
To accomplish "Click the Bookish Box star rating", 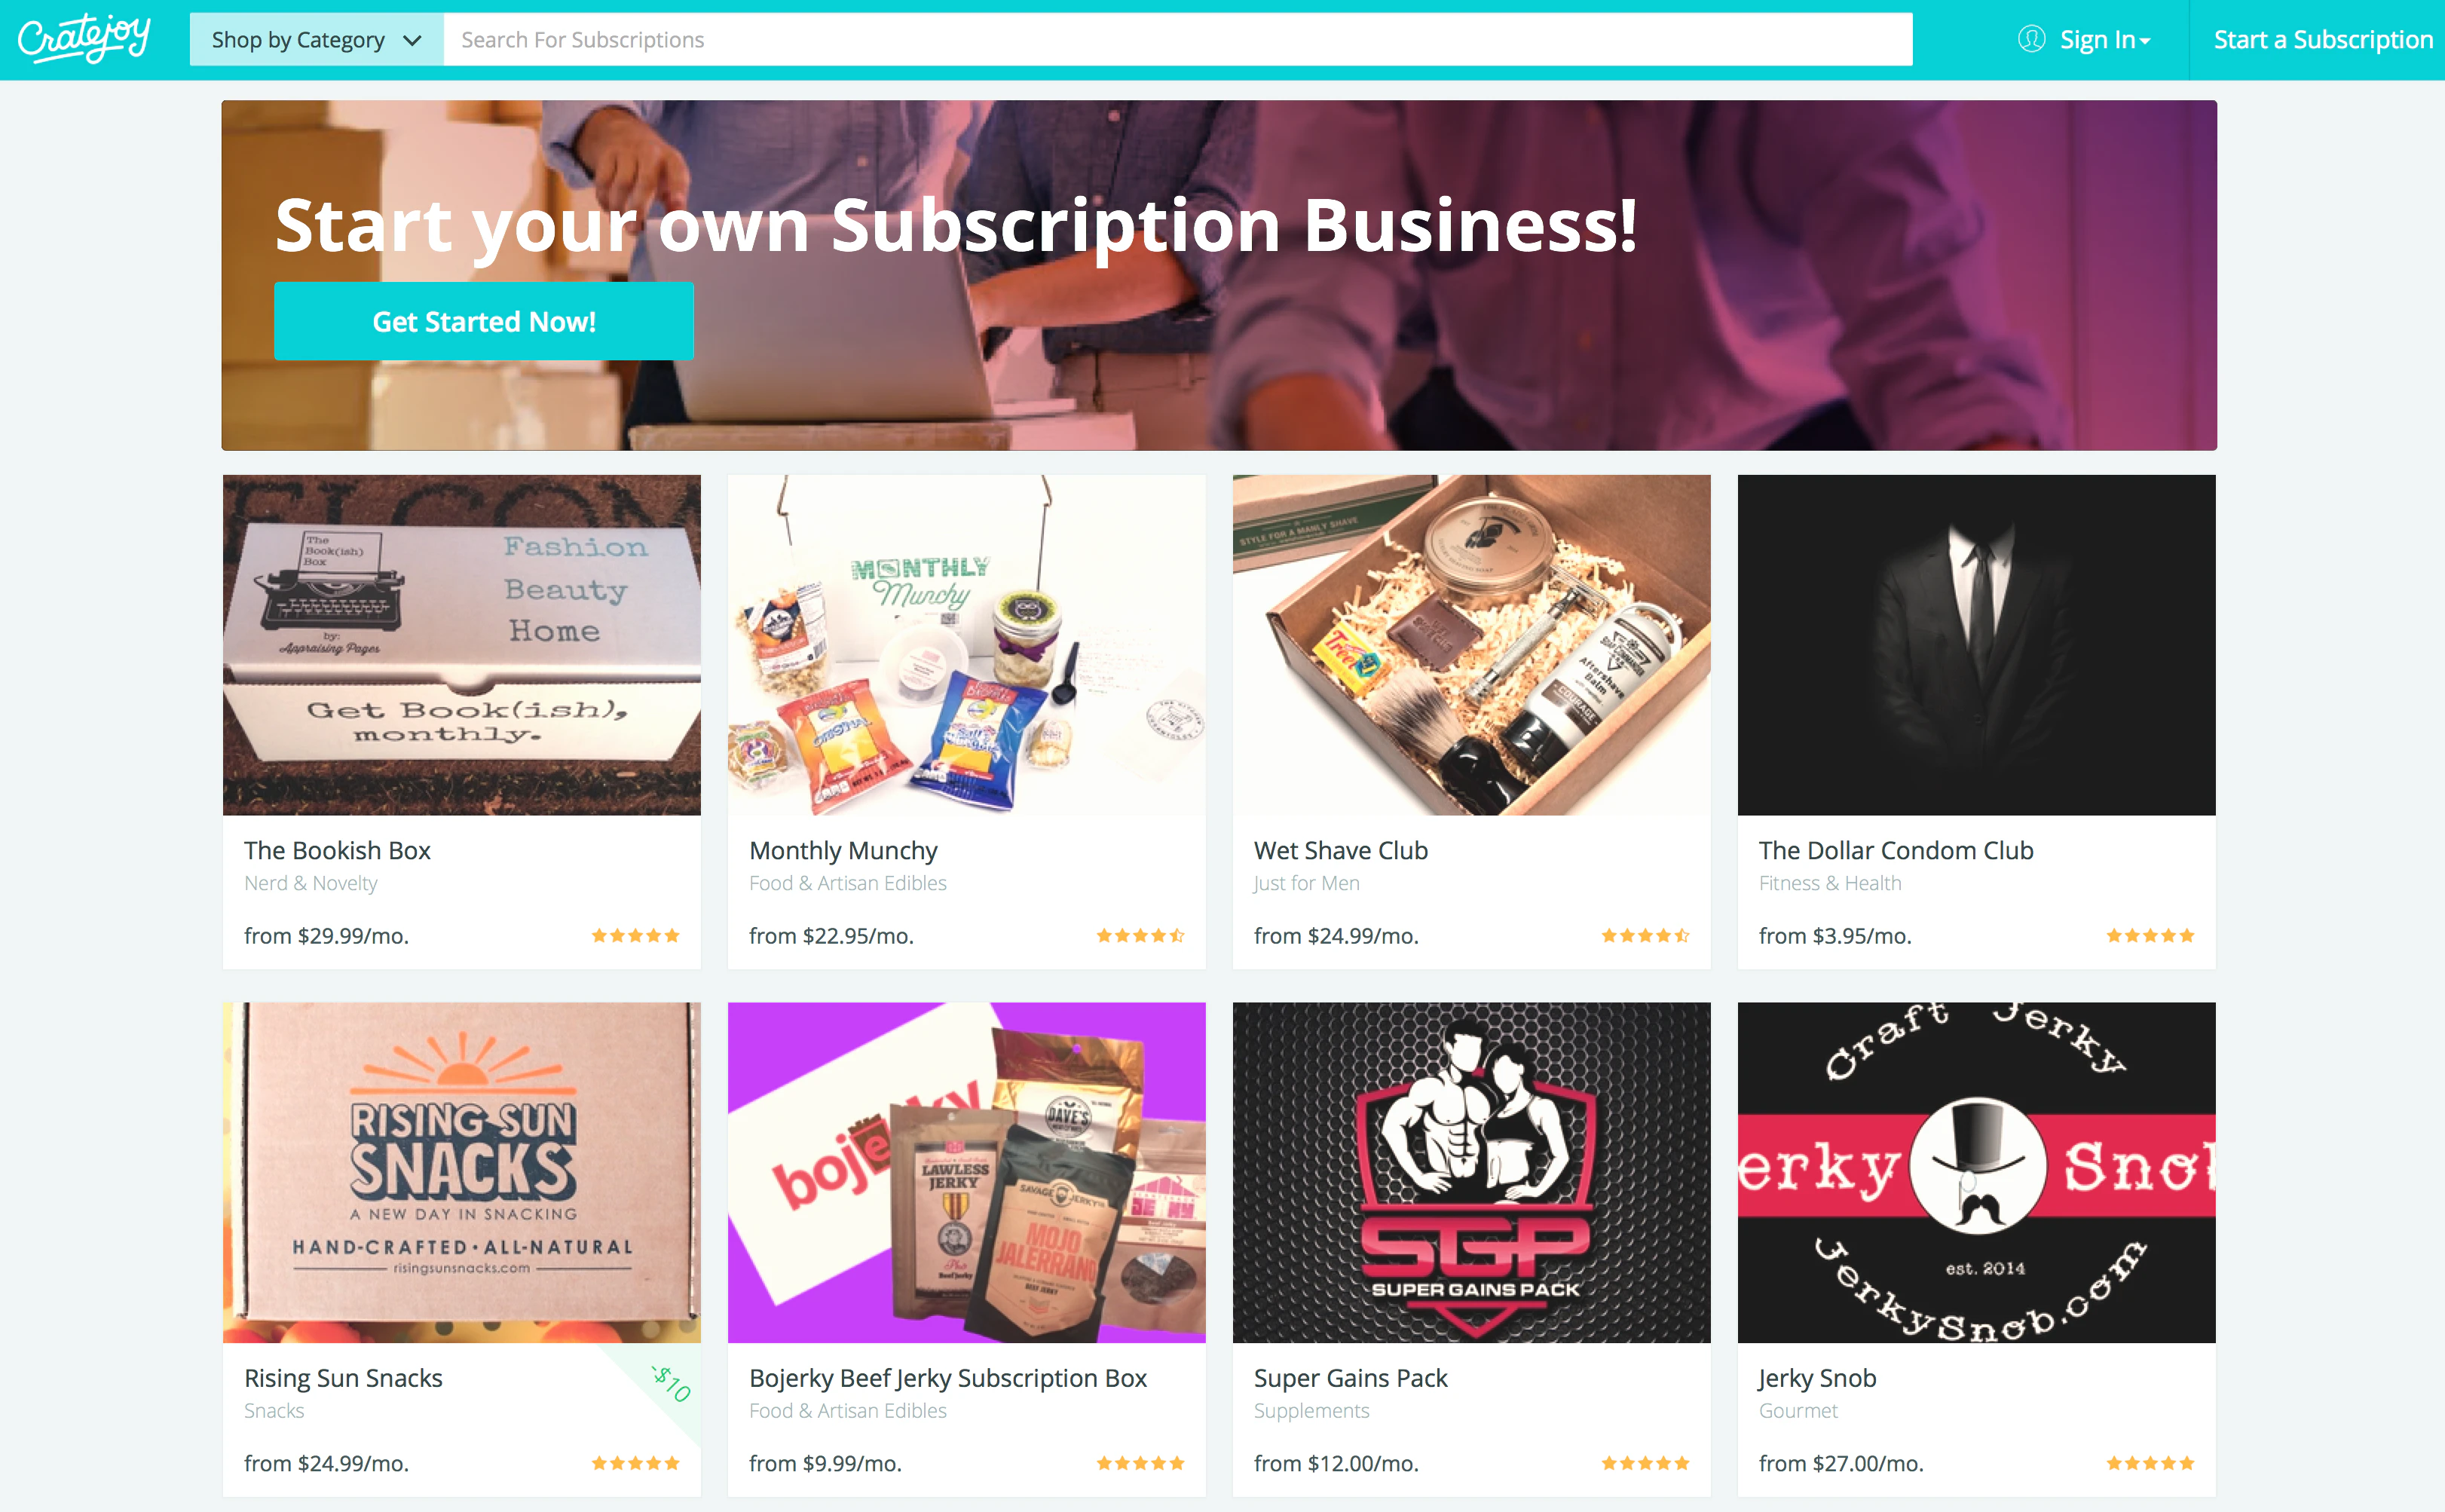I will [x=636, y=936].
